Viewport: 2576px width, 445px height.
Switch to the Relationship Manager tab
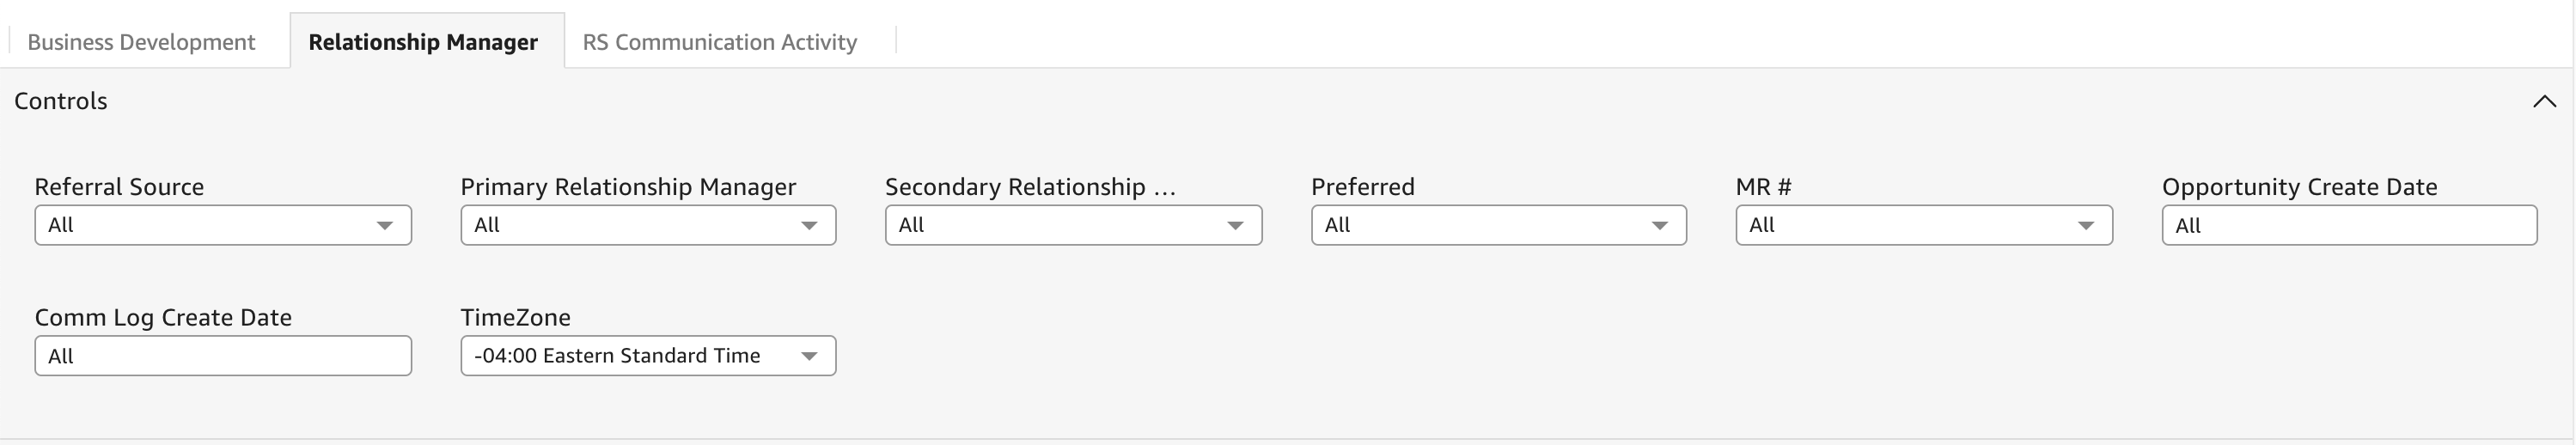423,42
